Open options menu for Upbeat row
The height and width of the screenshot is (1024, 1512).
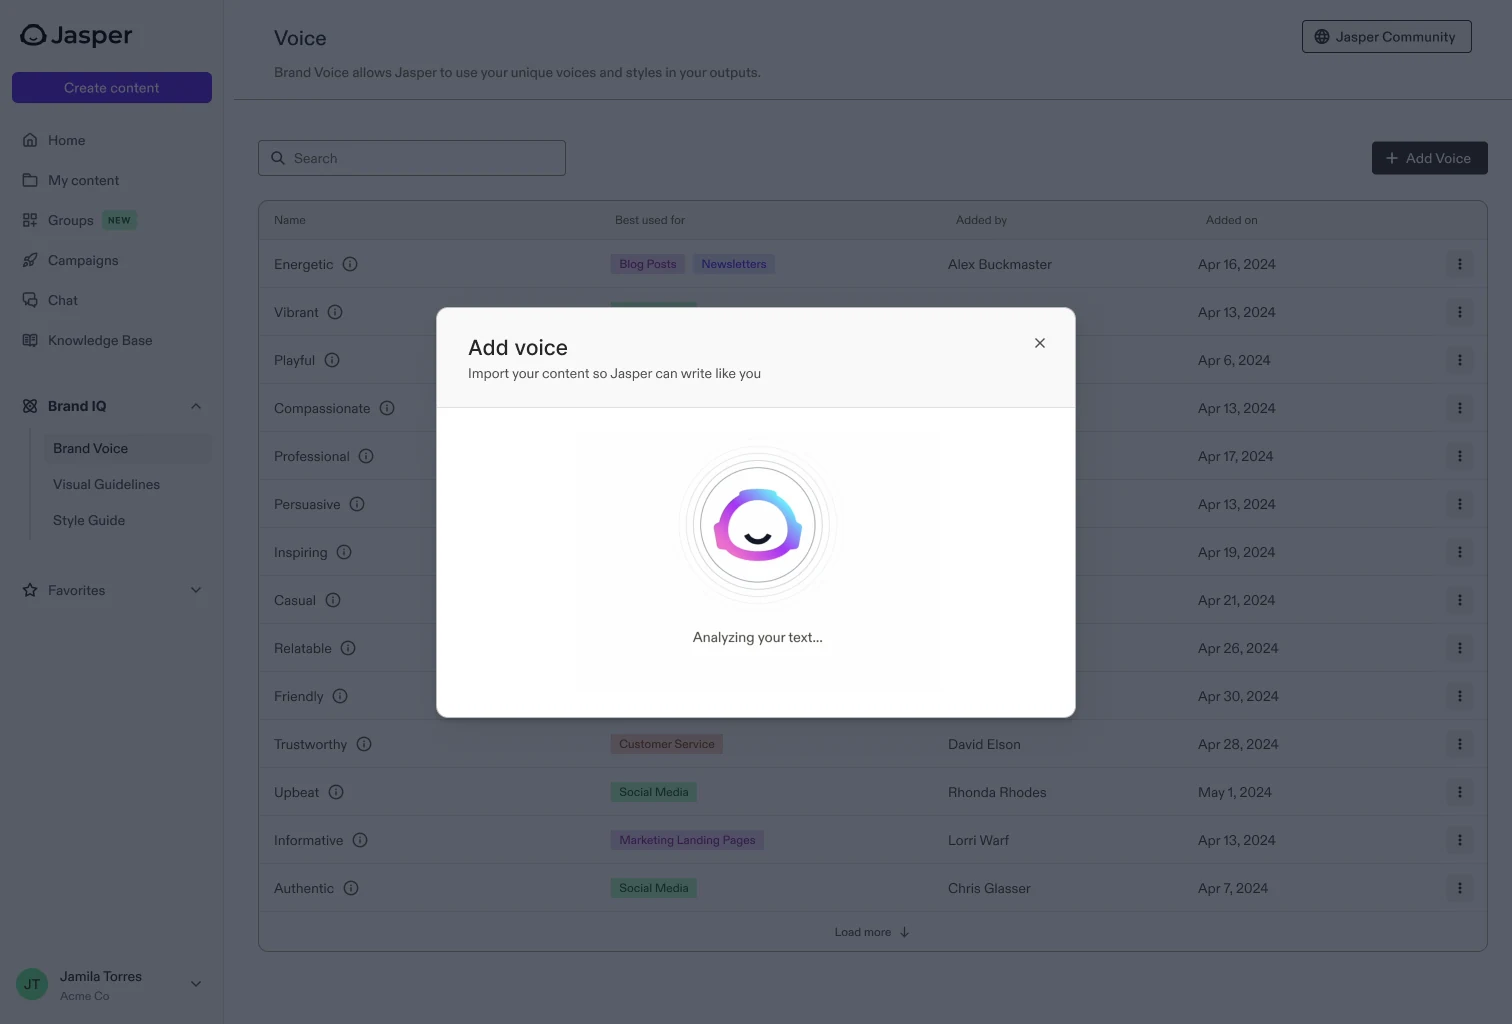(1460, 792)
